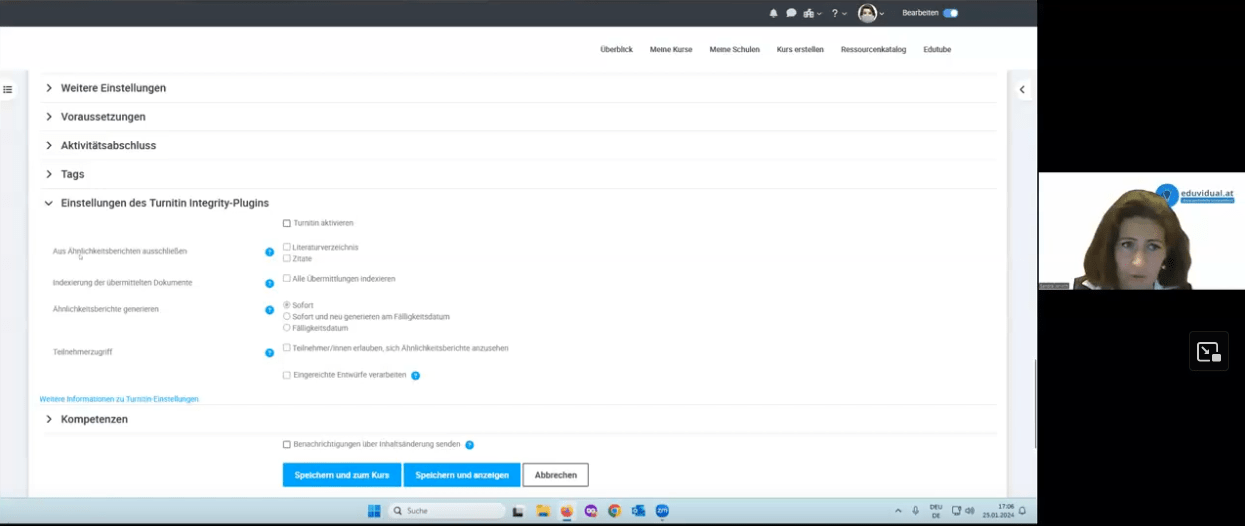
Task: Click Speichern und zum Kurs button
Action: [342, 475]
